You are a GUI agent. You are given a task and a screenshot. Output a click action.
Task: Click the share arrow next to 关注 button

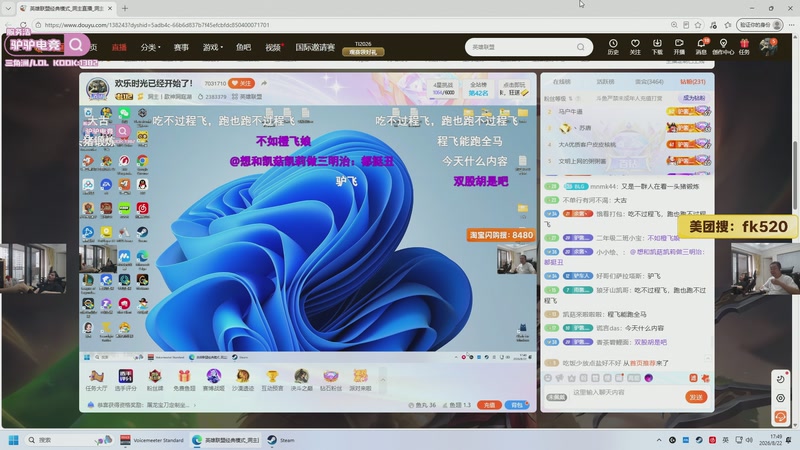tap(264, 83)
